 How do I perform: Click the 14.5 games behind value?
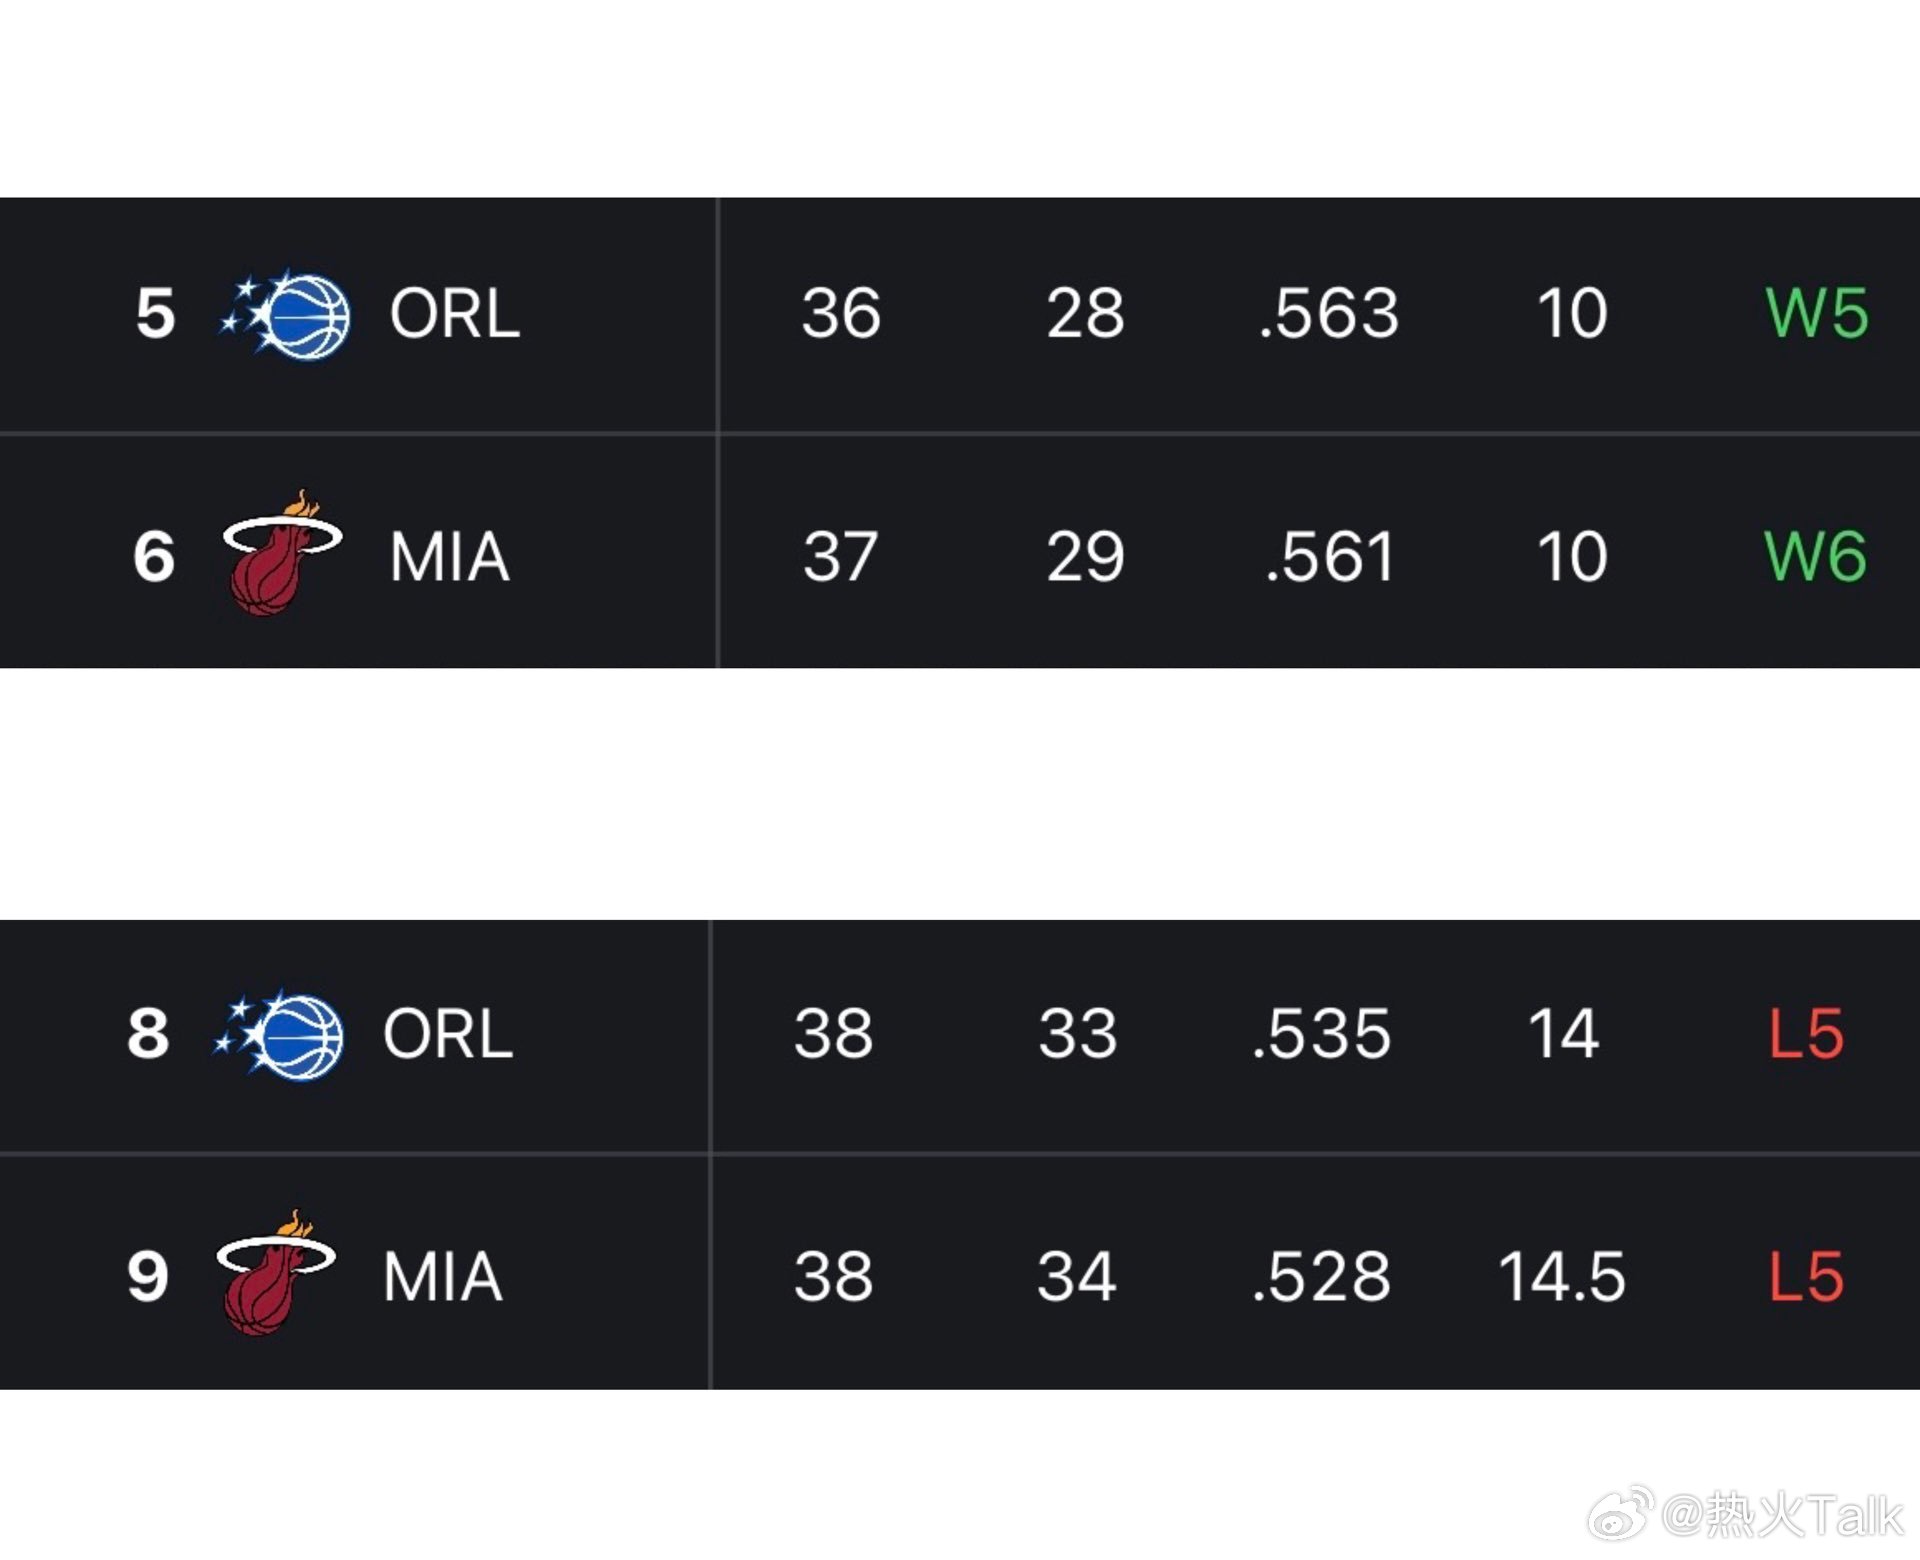[1562, 1277]
